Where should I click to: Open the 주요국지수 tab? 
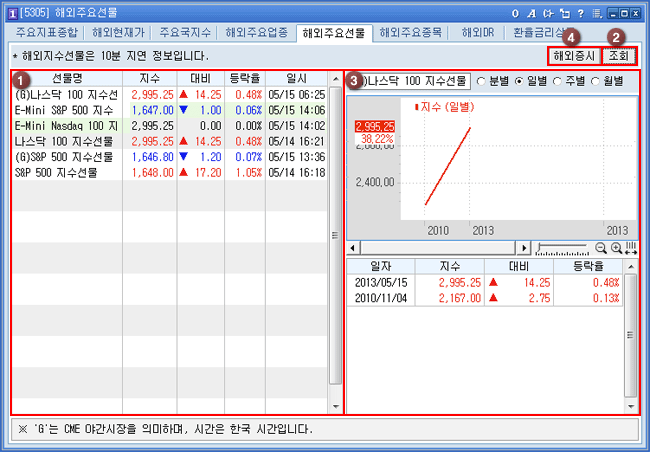coord(187,32)
